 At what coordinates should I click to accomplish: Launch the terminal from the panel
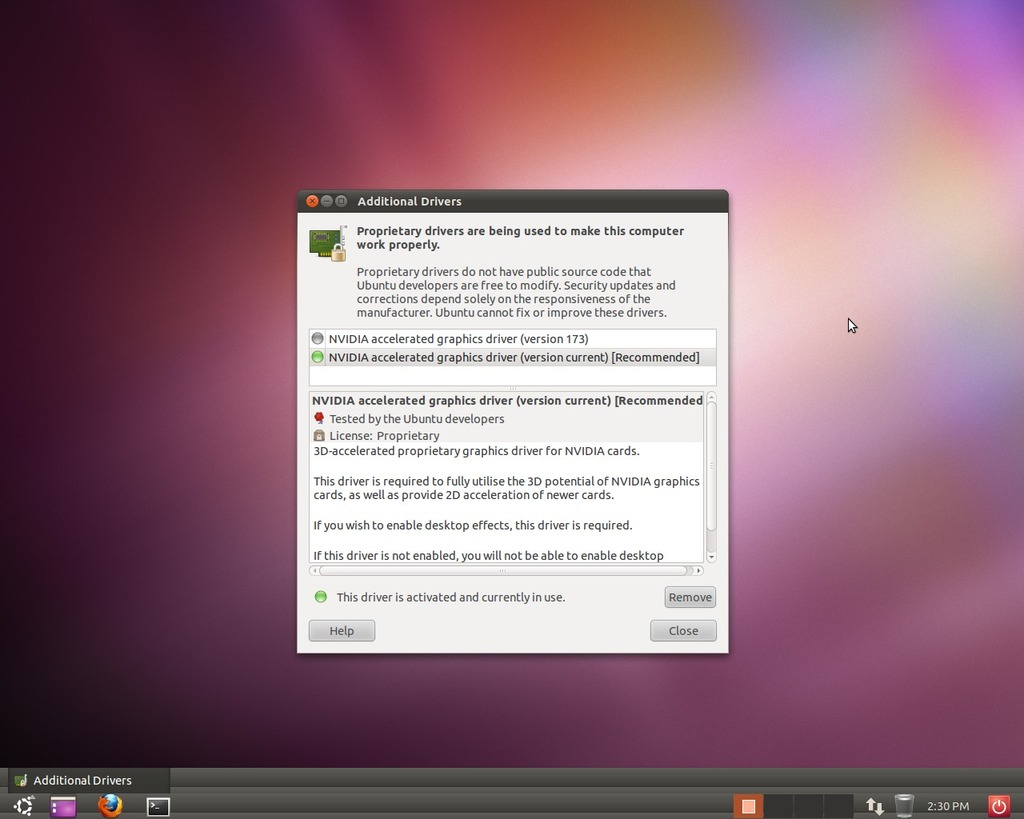(158, 807)
